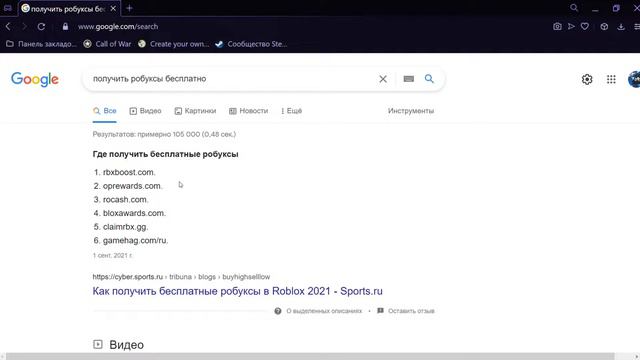Open the Сообщество Steam bookmark

[251, 44]
